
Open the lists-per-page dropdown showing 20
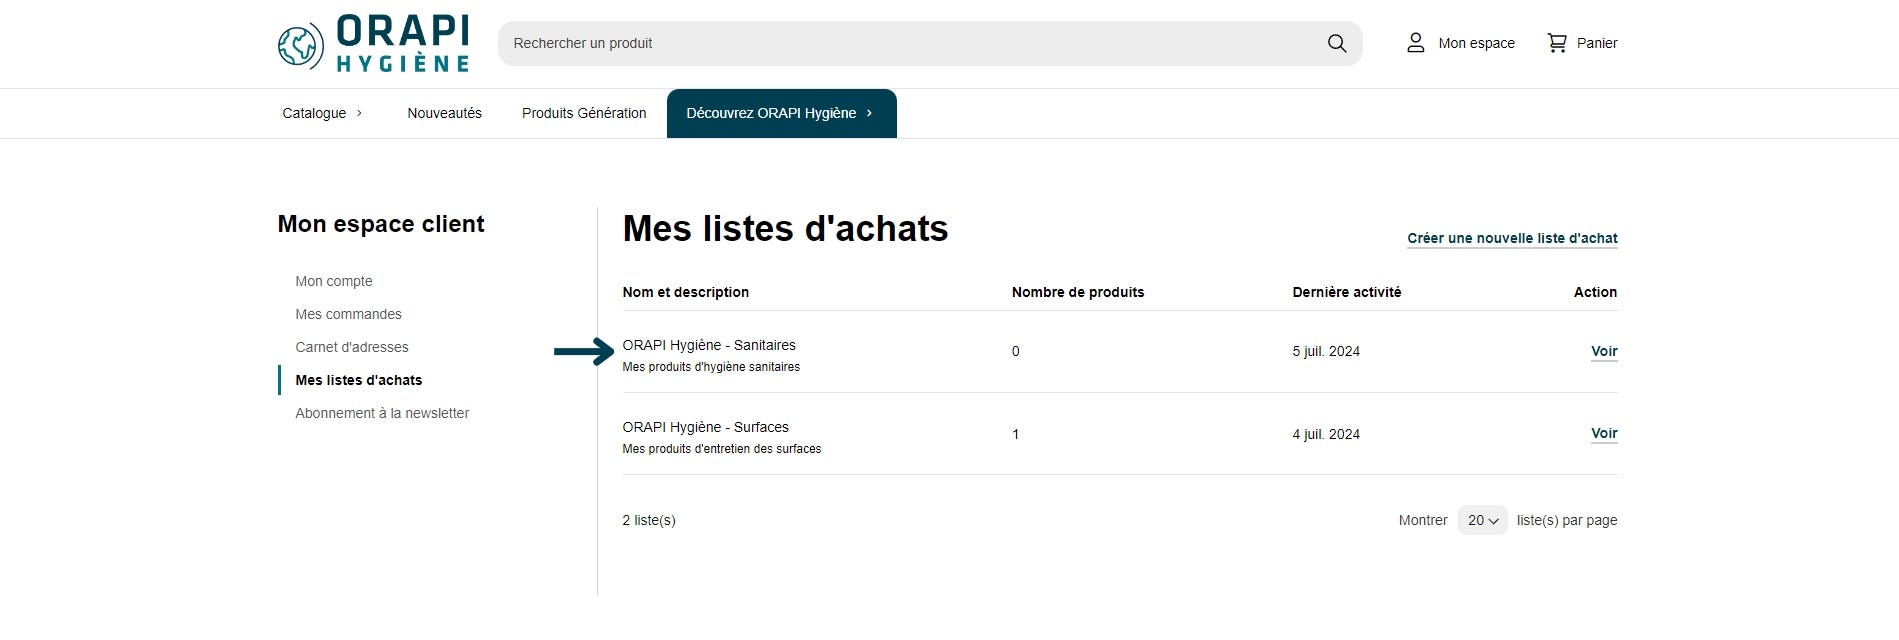pos(1482,520)
